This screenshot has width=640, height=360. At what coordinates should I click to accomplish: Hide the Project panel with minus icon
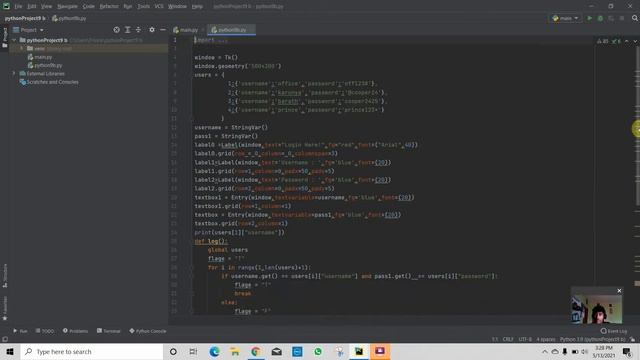[163, 30]
